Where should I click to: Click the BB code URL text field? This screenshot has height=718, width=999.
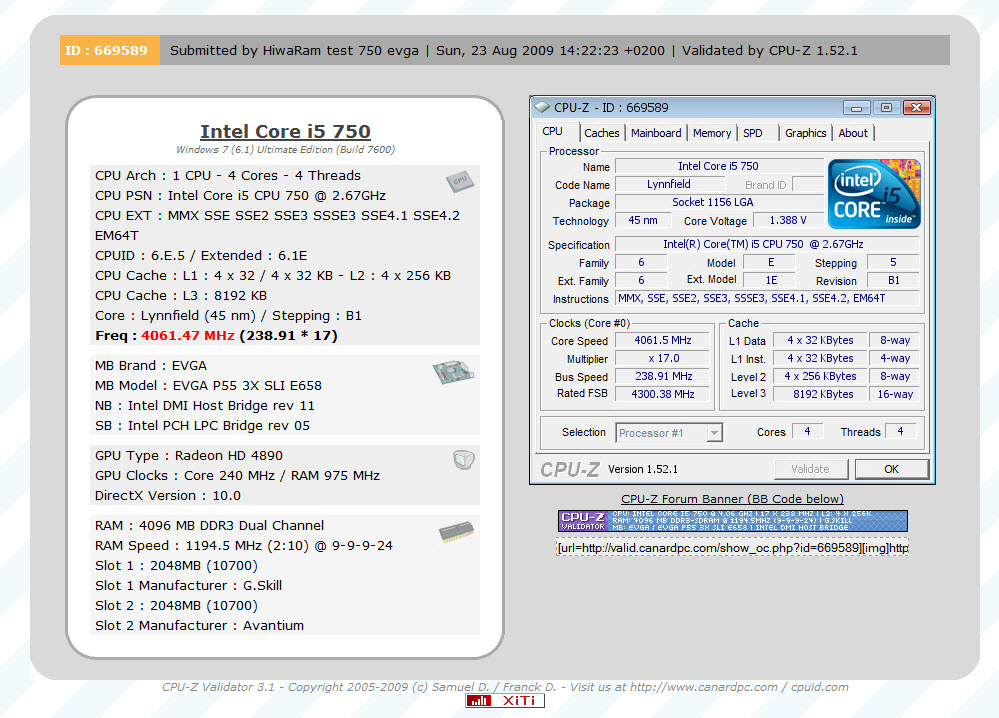click(732, 548)
